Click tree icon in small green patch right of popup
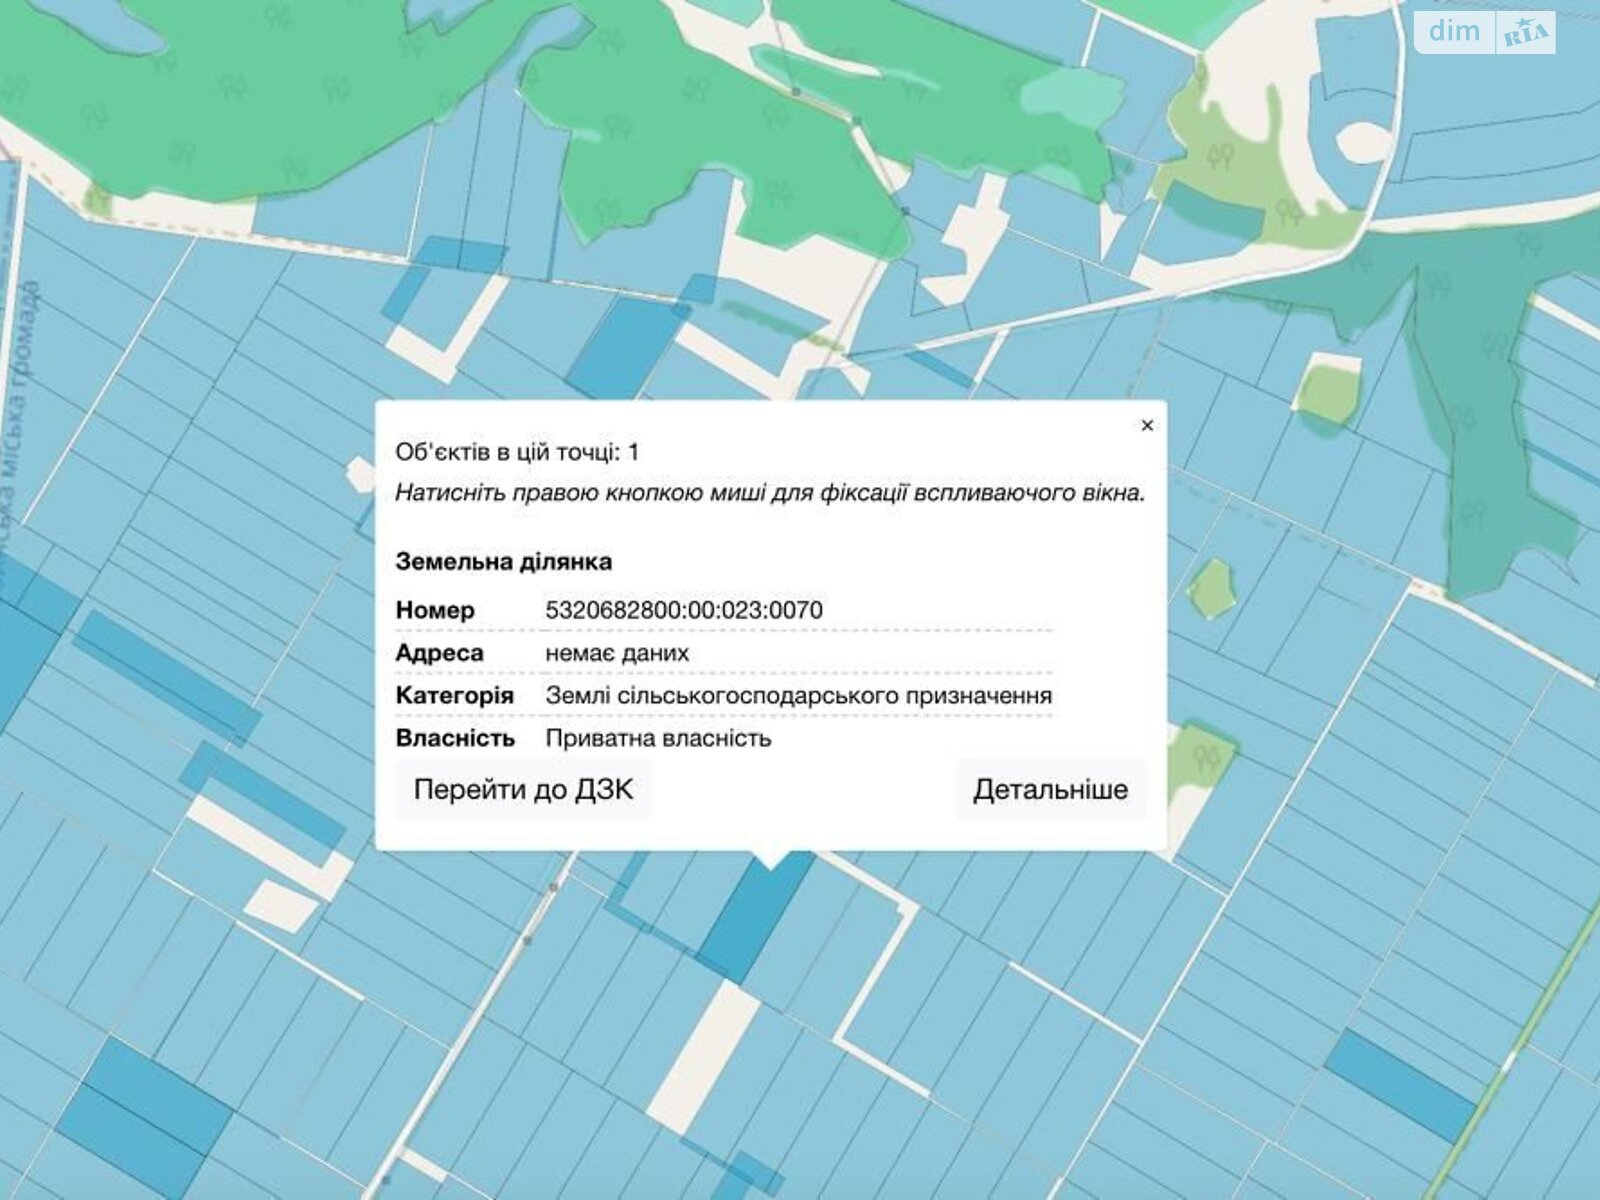Viewport: 1600px width, 1200px height. pos(1210,753)
